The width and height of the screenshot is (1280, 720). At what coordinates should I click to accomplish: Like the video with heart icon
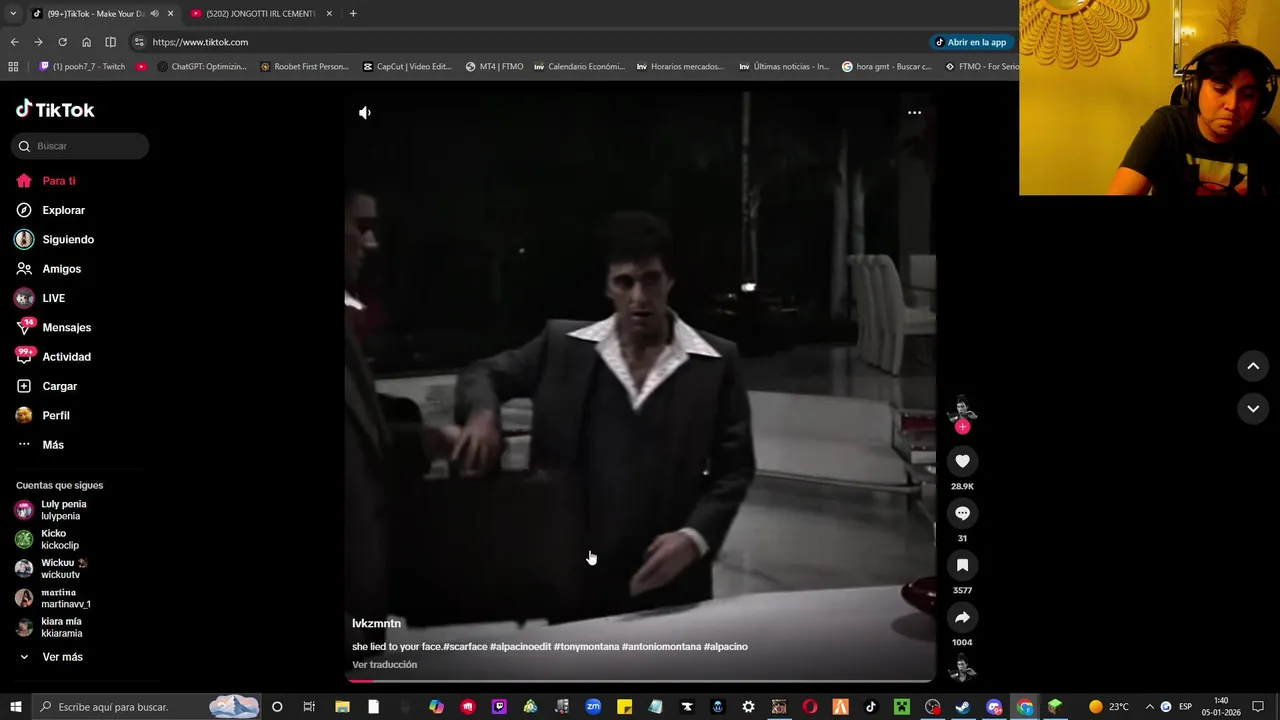(x=962, y=461)
